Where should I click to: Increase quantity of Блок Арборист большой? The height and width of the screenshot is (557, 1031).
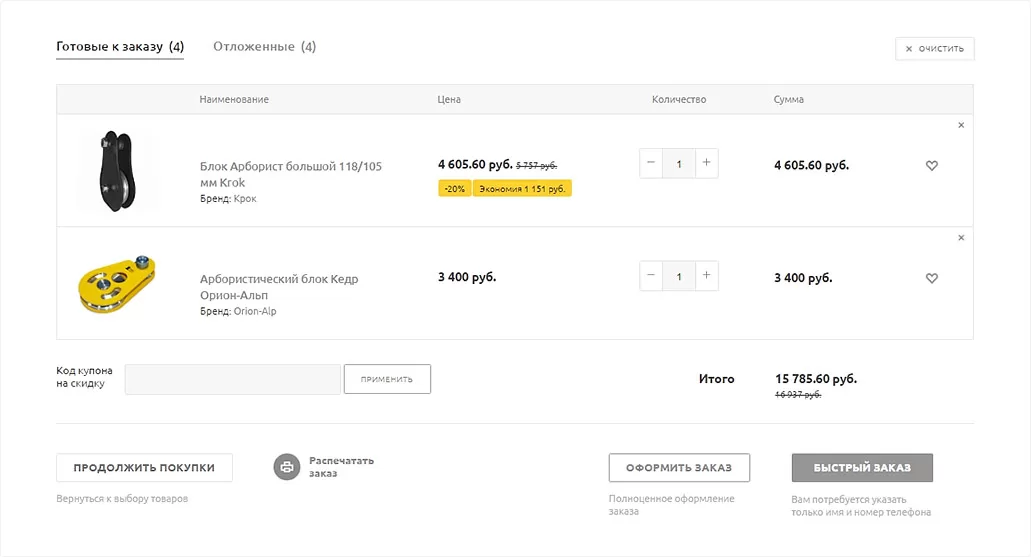click(706, 163)
